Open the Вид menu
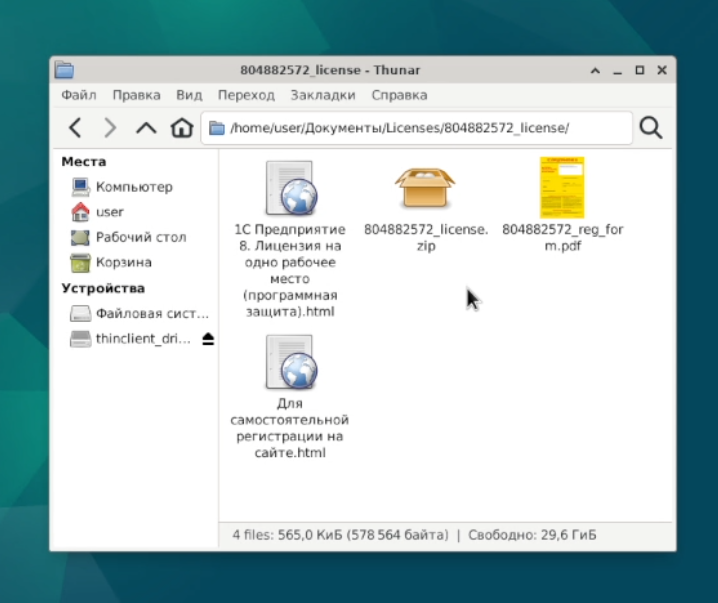The image size is (718, 603). [189, 95]
